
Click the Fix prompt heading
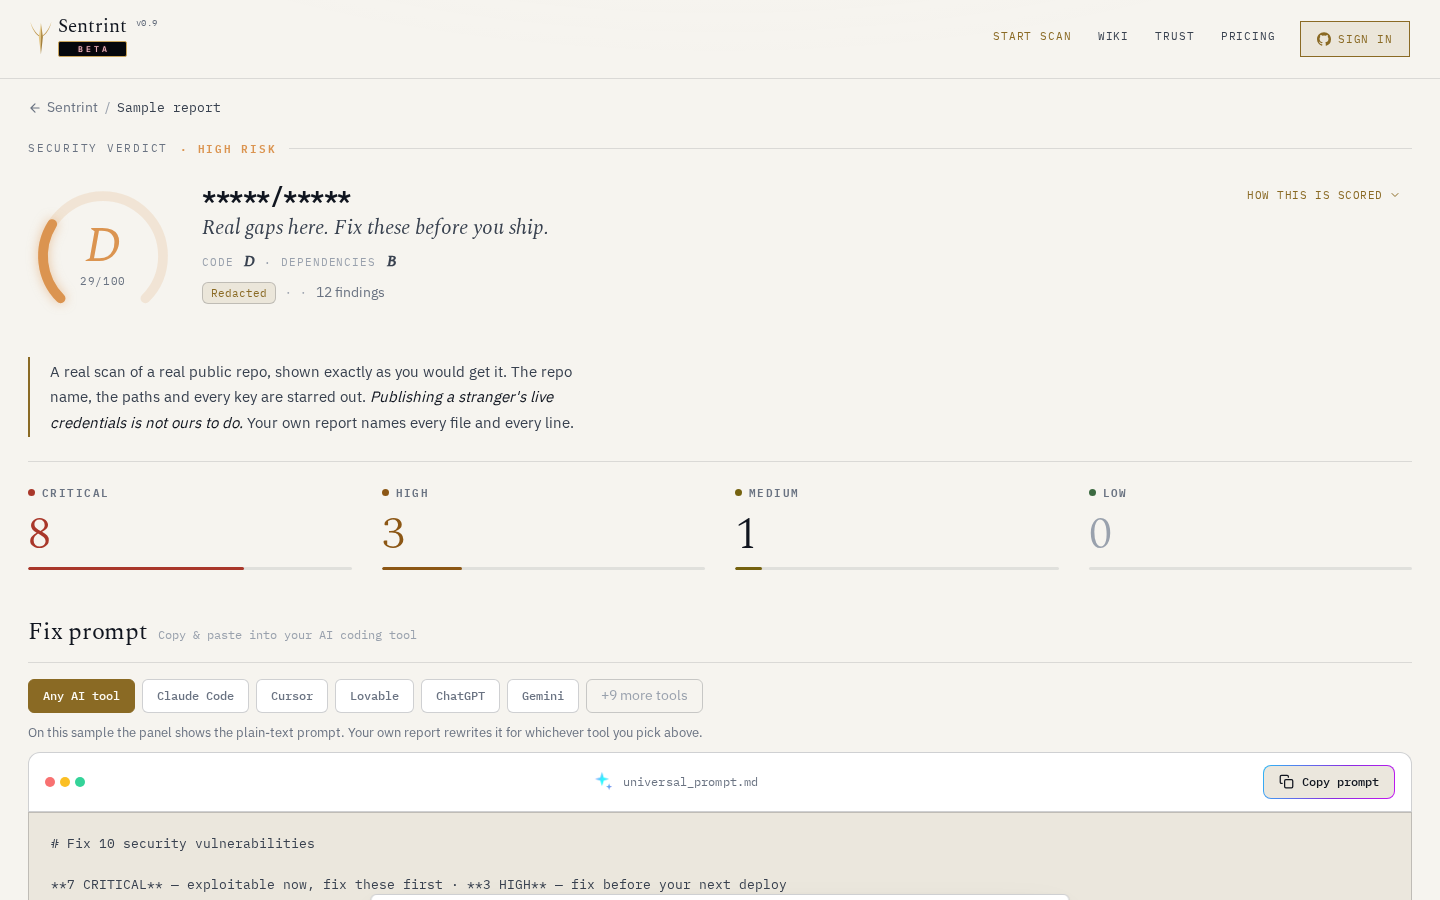88,632
